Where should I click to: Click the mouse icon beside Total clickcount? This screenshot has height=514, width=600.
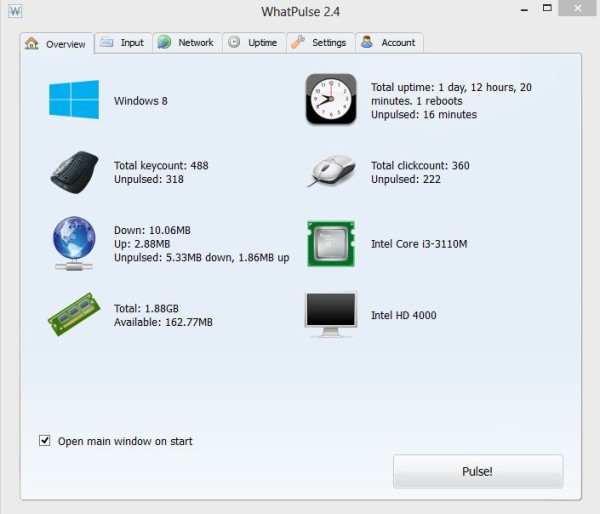331,171
